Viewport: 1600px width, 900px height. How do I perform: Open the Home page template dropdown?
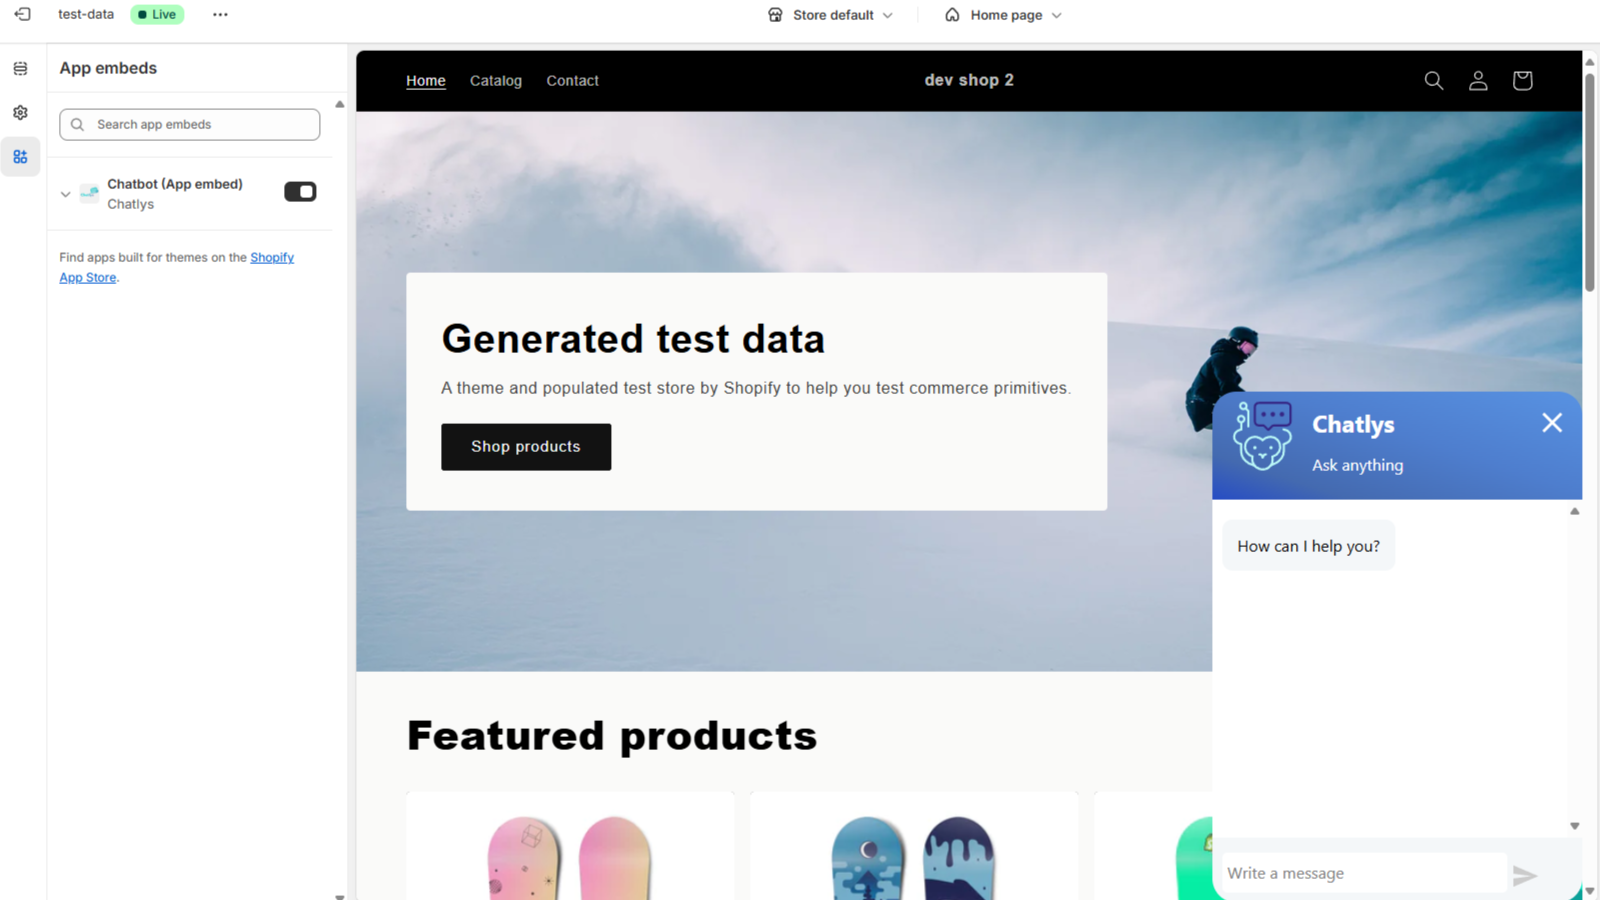1003,15
